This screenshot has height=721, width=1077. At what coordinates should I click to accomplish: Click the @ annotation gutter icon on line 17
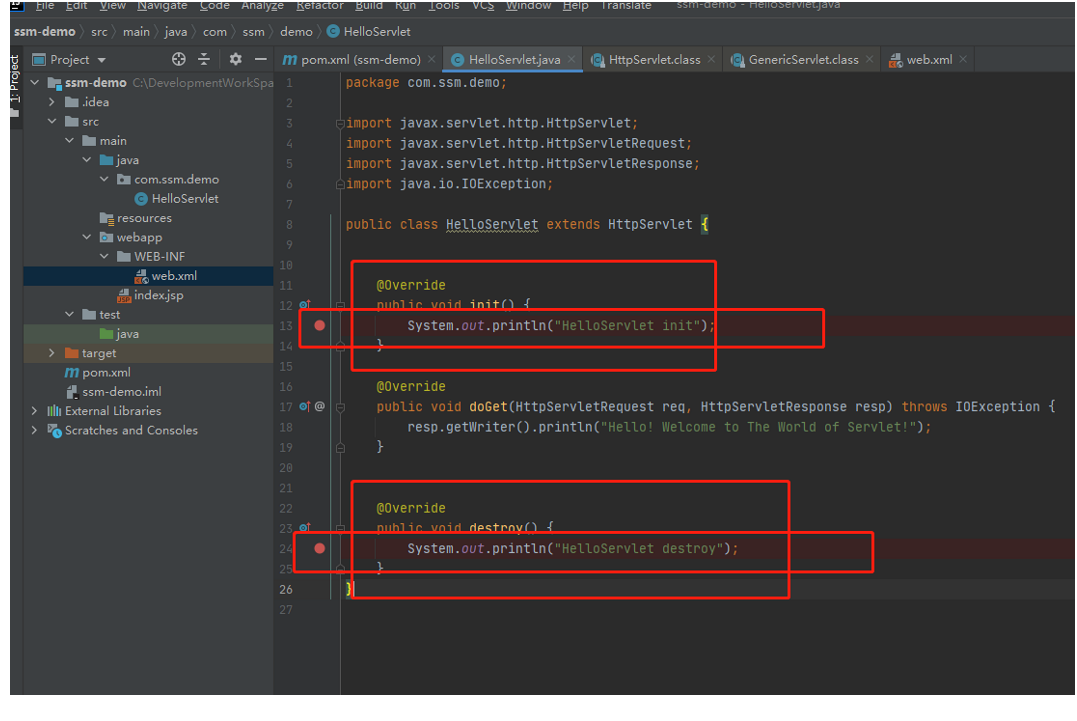pos(320,407)
